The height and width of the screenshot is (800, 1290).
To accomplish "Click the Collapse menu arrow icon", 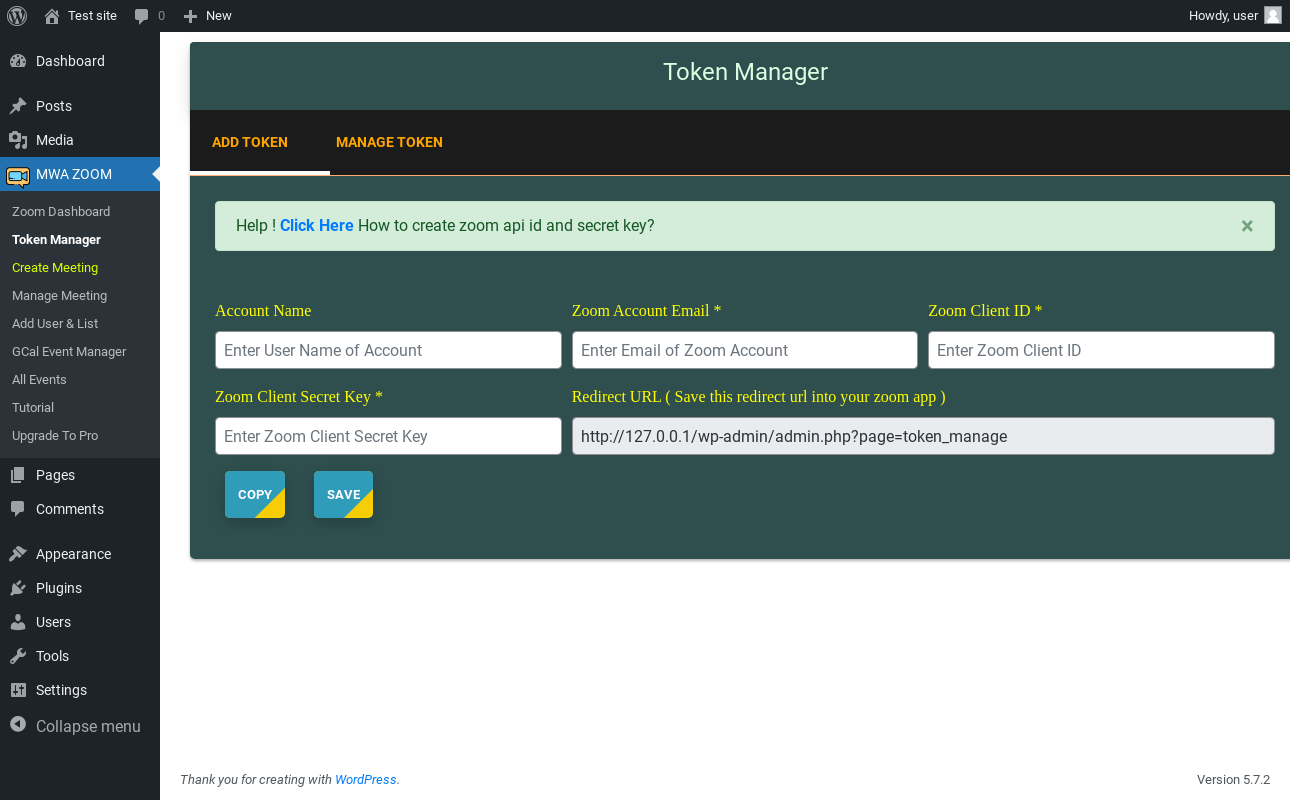I will coord(18,725).
